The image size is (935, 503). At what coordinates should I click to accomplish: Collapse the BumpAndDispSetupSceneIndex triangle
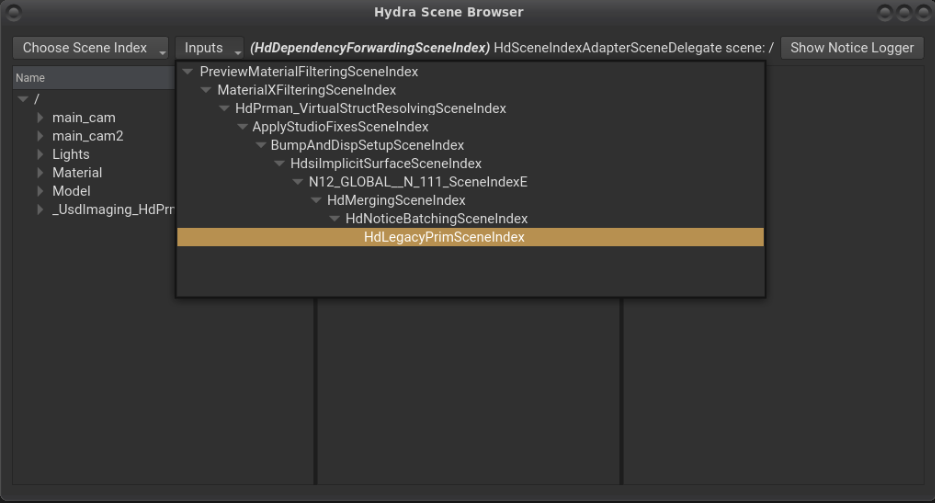[x=261, y=146]
